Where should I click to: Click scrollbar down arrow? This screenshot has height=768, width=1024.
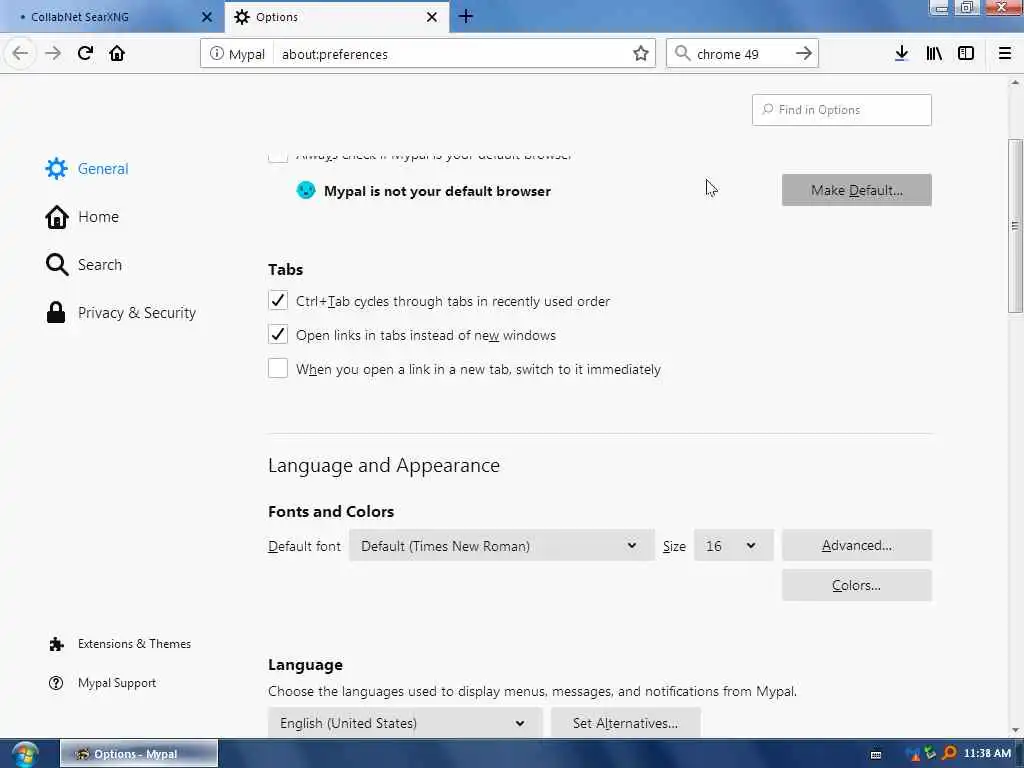(1015, 730)
